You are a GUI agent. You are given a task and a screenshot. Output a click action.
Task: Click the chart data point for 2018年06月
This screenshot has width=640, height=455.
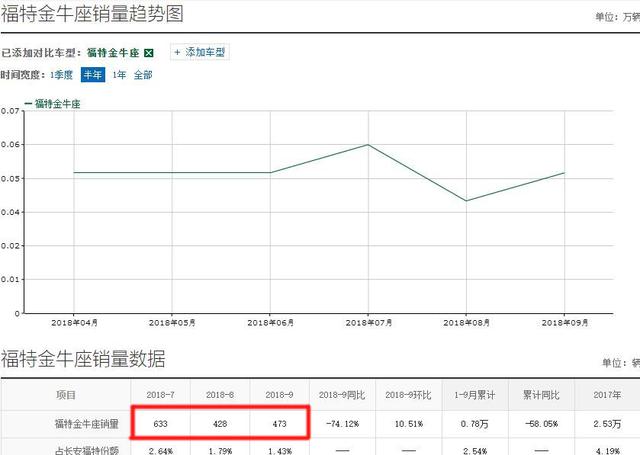pos(270,173)
